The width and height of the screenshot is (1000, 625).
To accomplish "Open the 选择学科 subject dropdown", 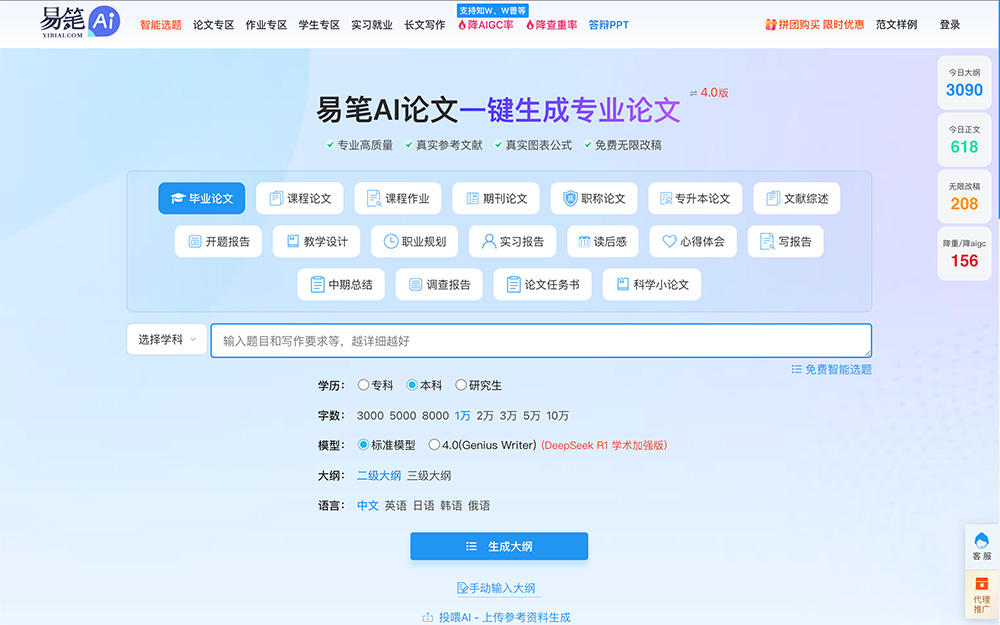I will coord(167,340).
